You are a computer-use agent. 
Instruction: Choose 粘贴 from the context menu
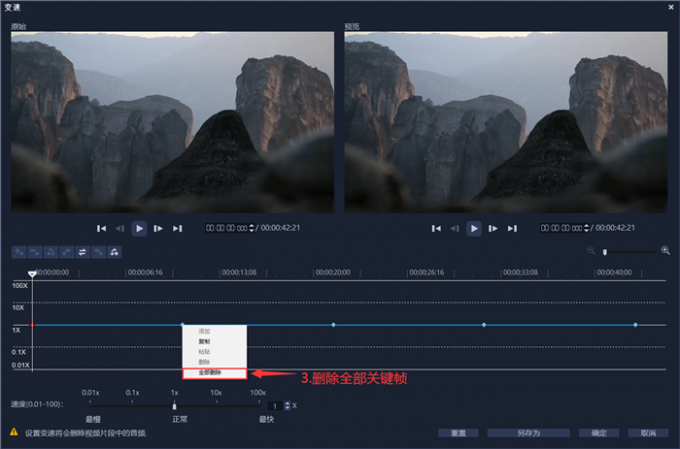[204, 352]
